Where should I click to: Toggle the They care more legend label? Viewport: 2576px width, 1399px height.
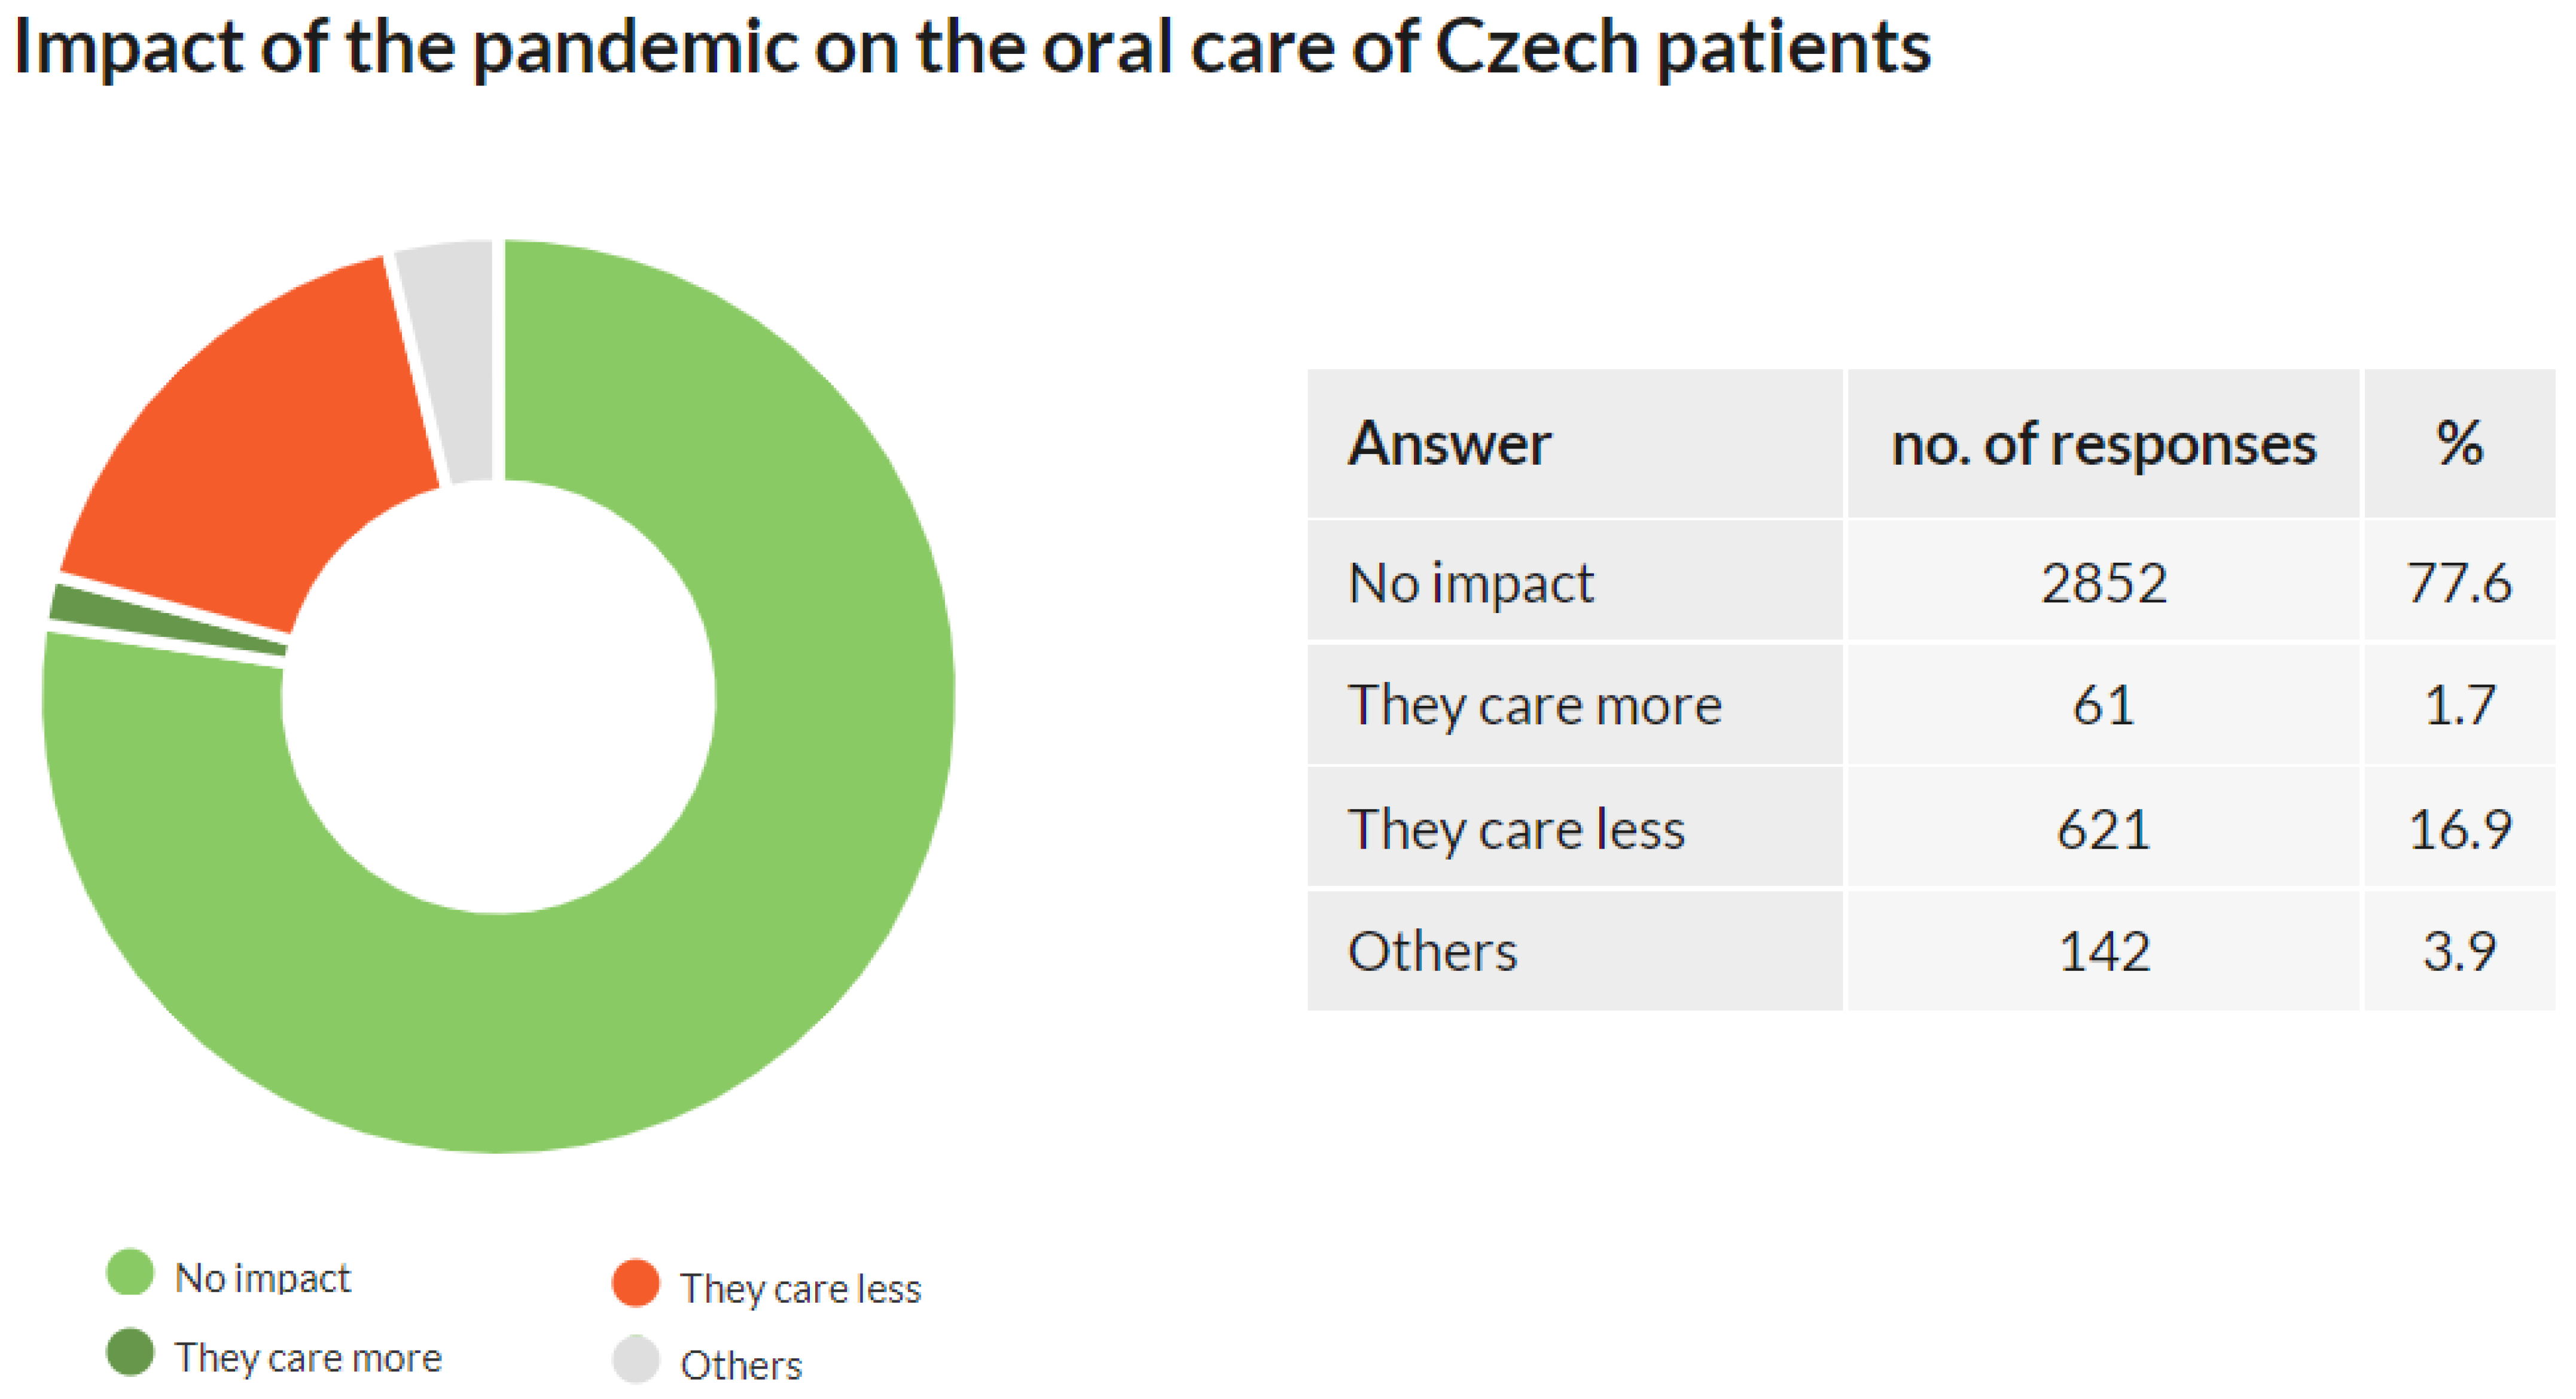[x=308, y=1358]
